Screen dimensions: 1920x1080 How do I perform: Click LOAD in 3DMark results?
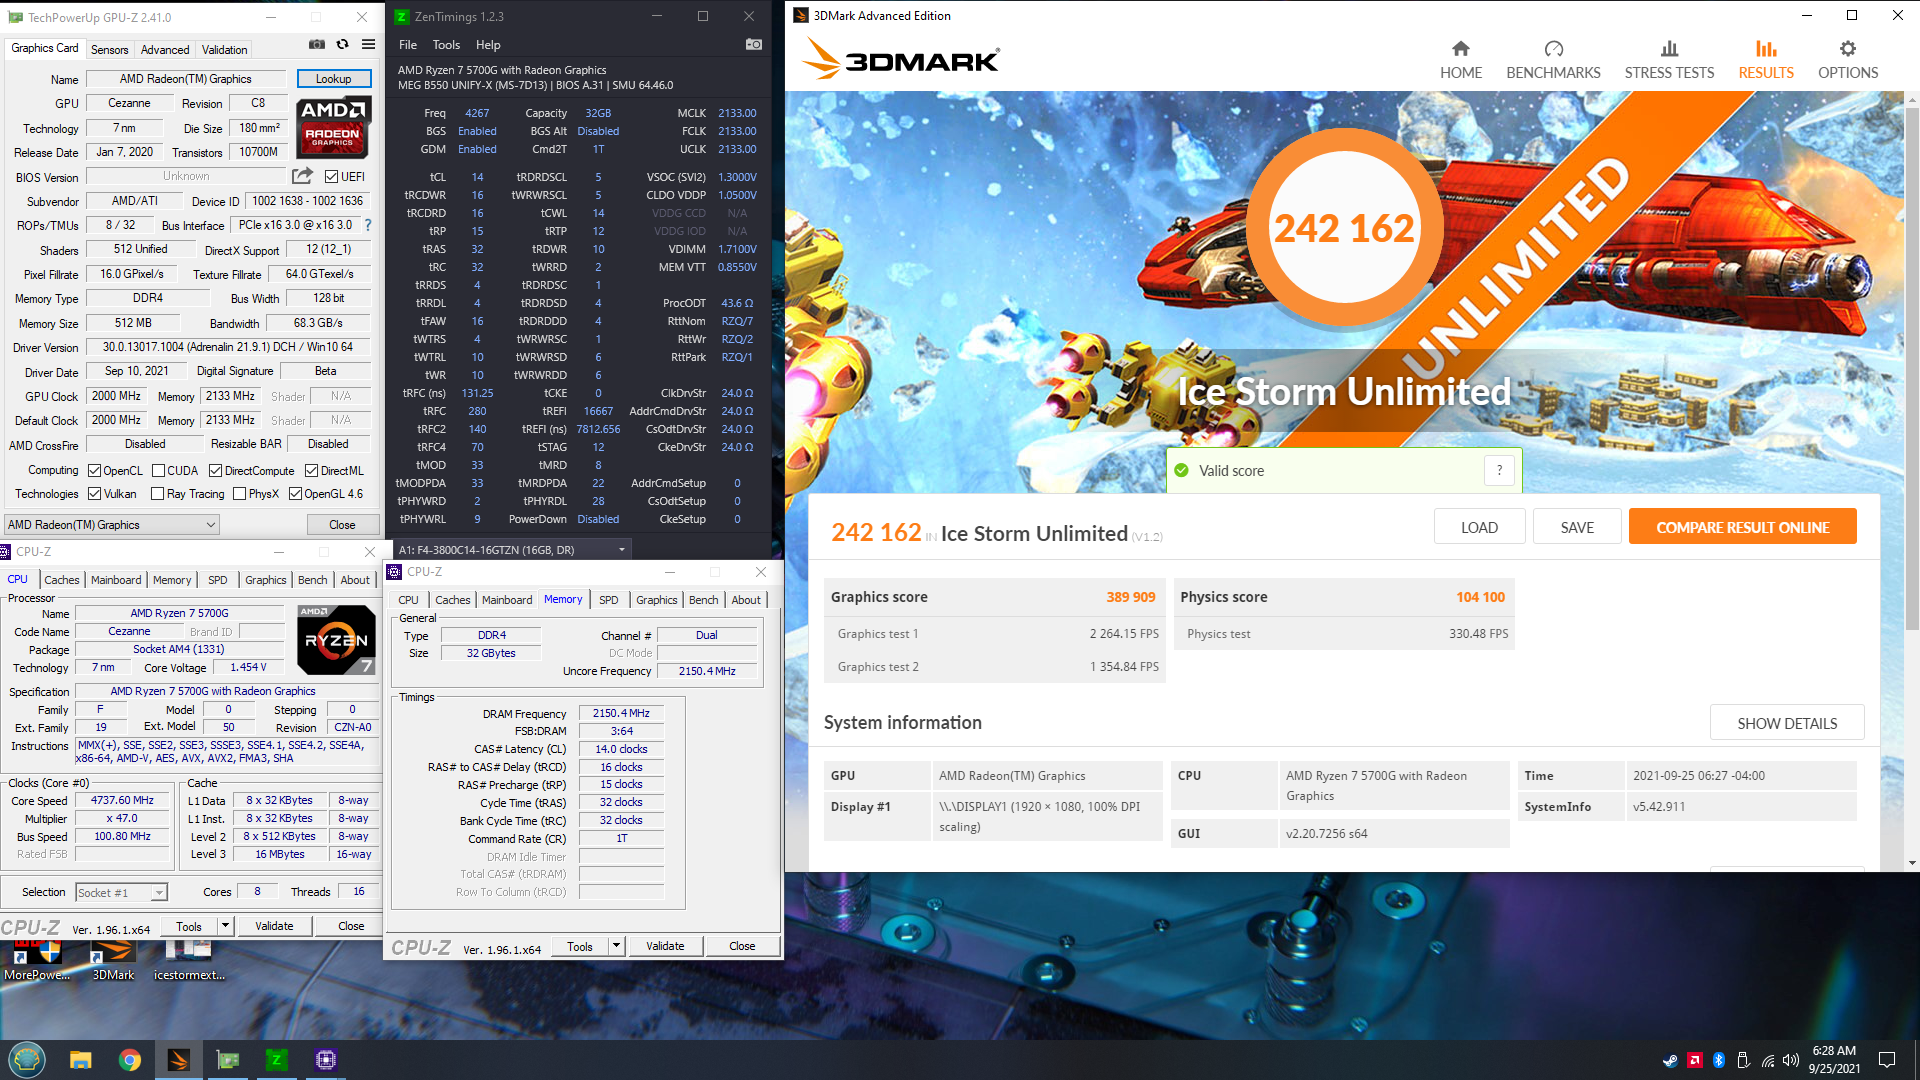pyautogui.click(x=1479, y=527)
